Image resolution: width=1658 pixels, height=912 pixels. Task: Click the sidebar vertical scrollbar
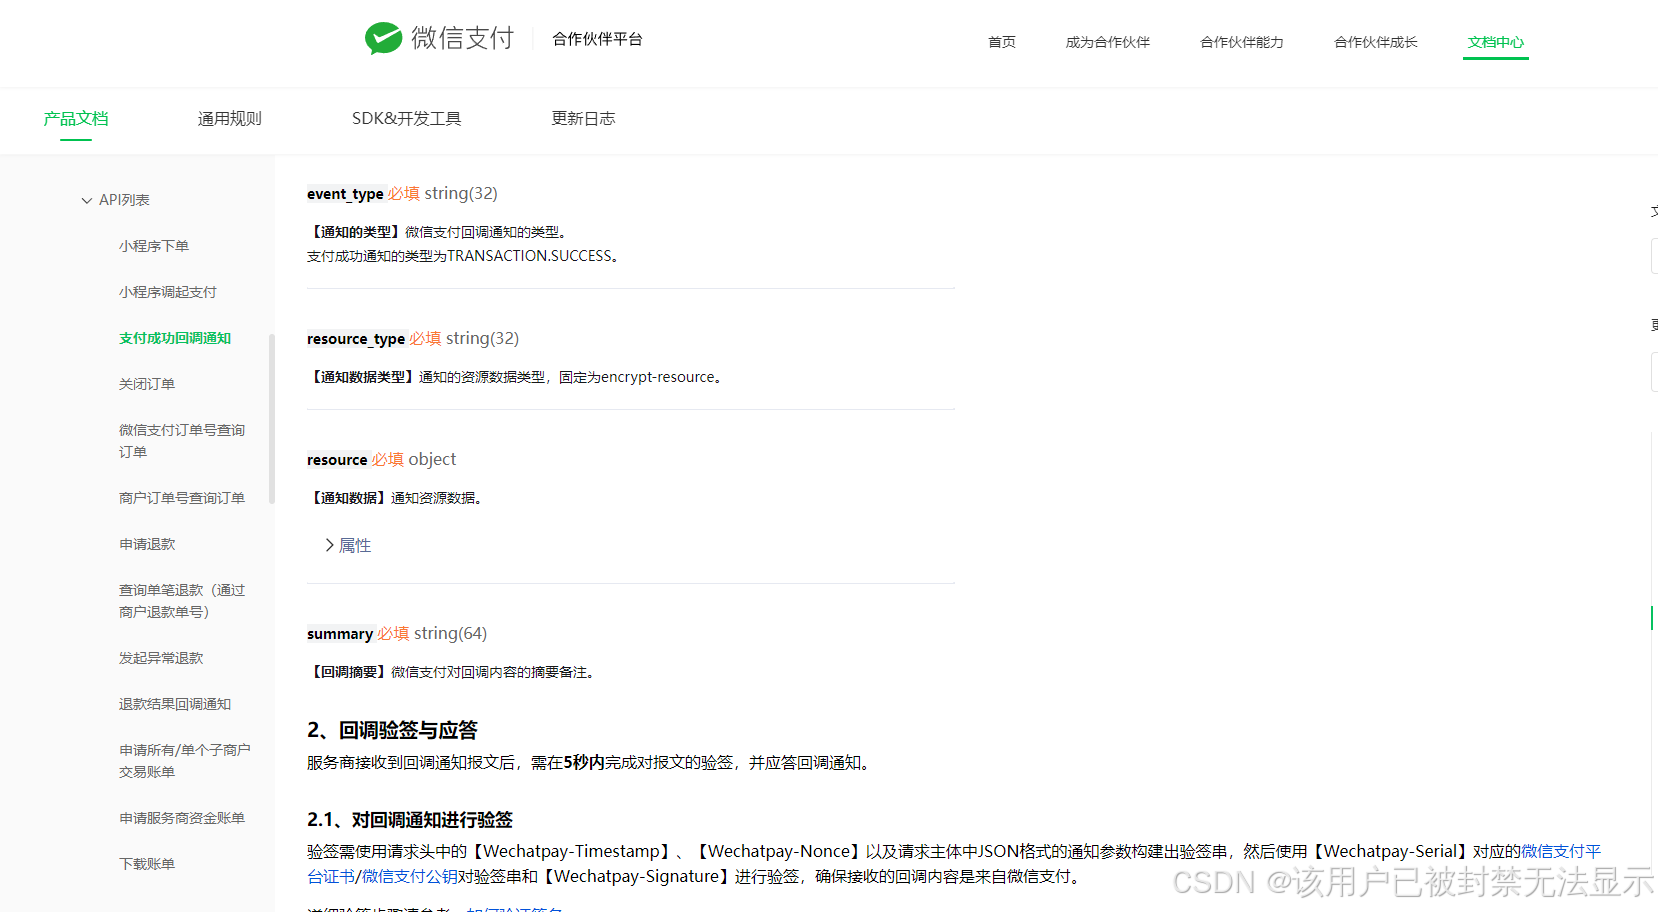tap(272, 419)
